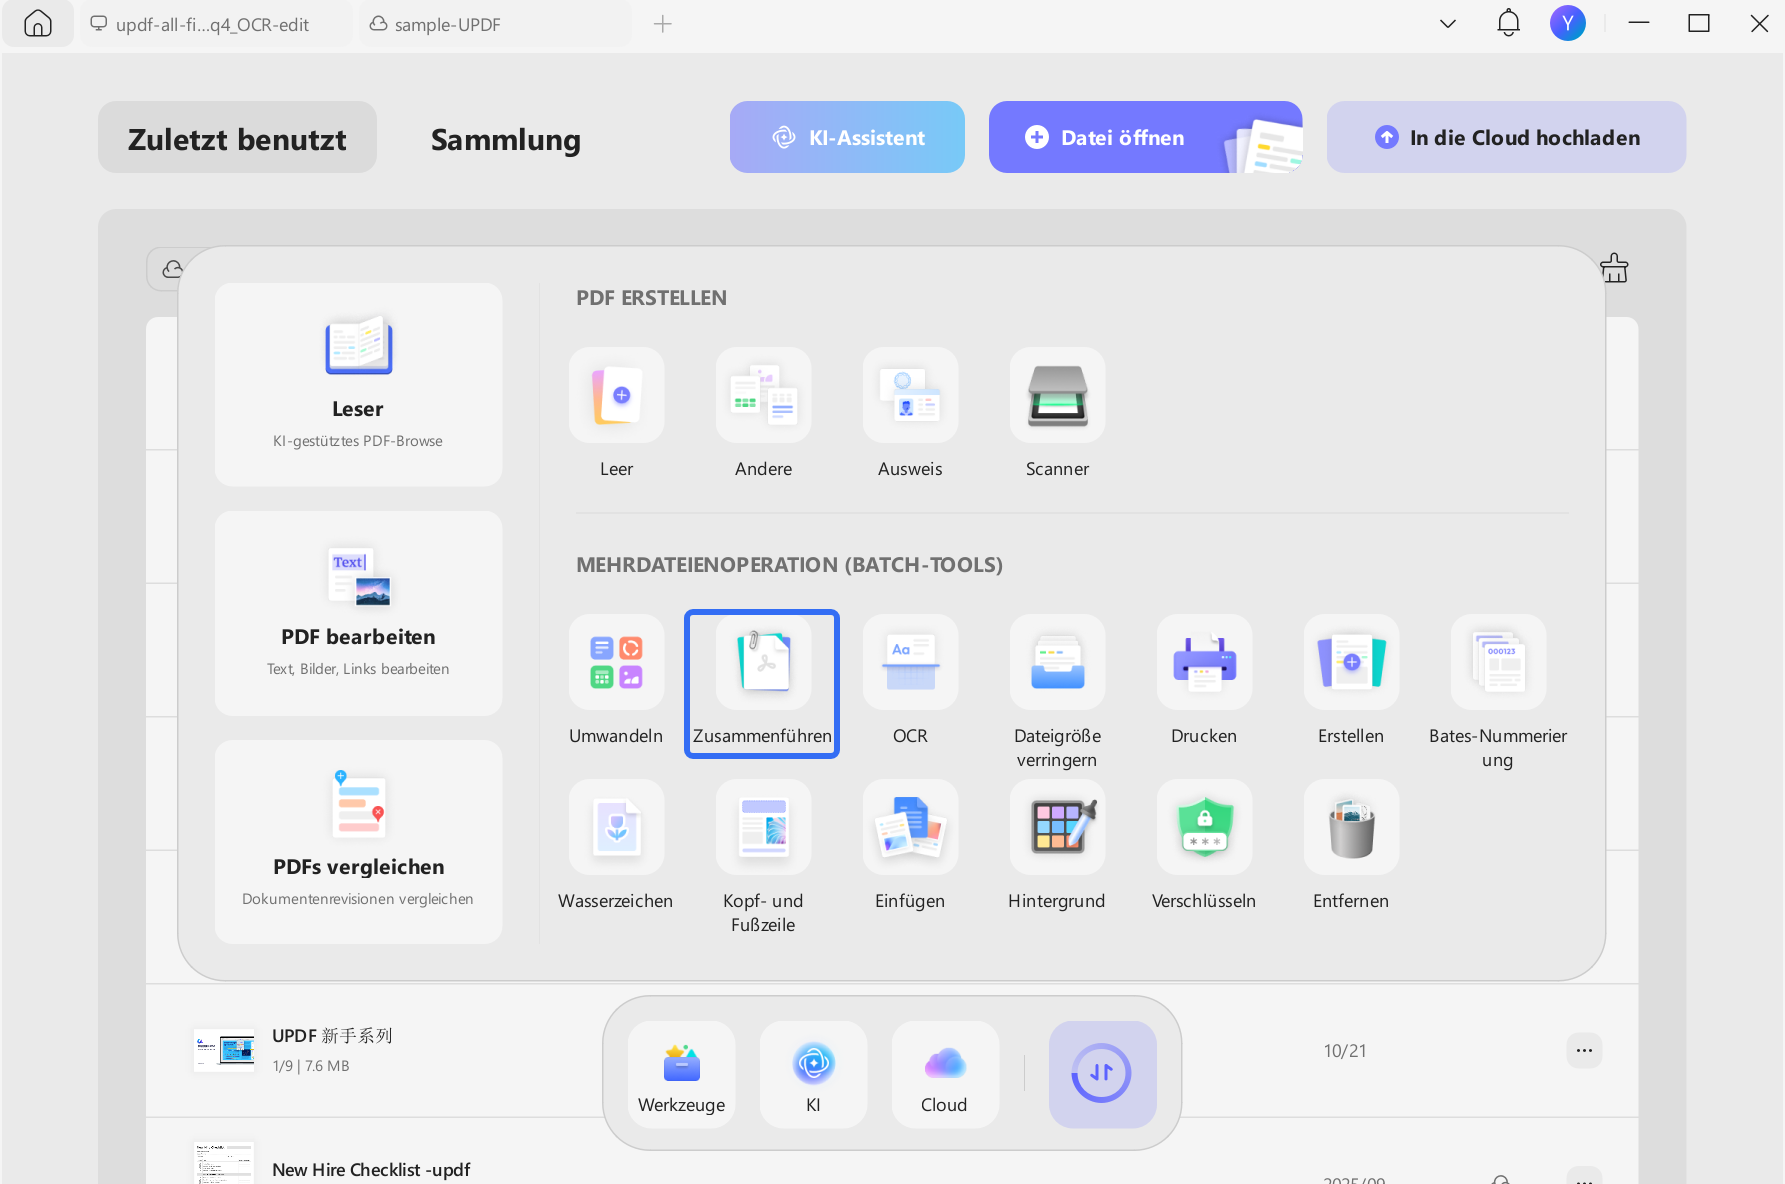Viewport: 1785px width, 1184px height.
Task: Open the PDF bearbeiten card
Action: tap(358, 613)
